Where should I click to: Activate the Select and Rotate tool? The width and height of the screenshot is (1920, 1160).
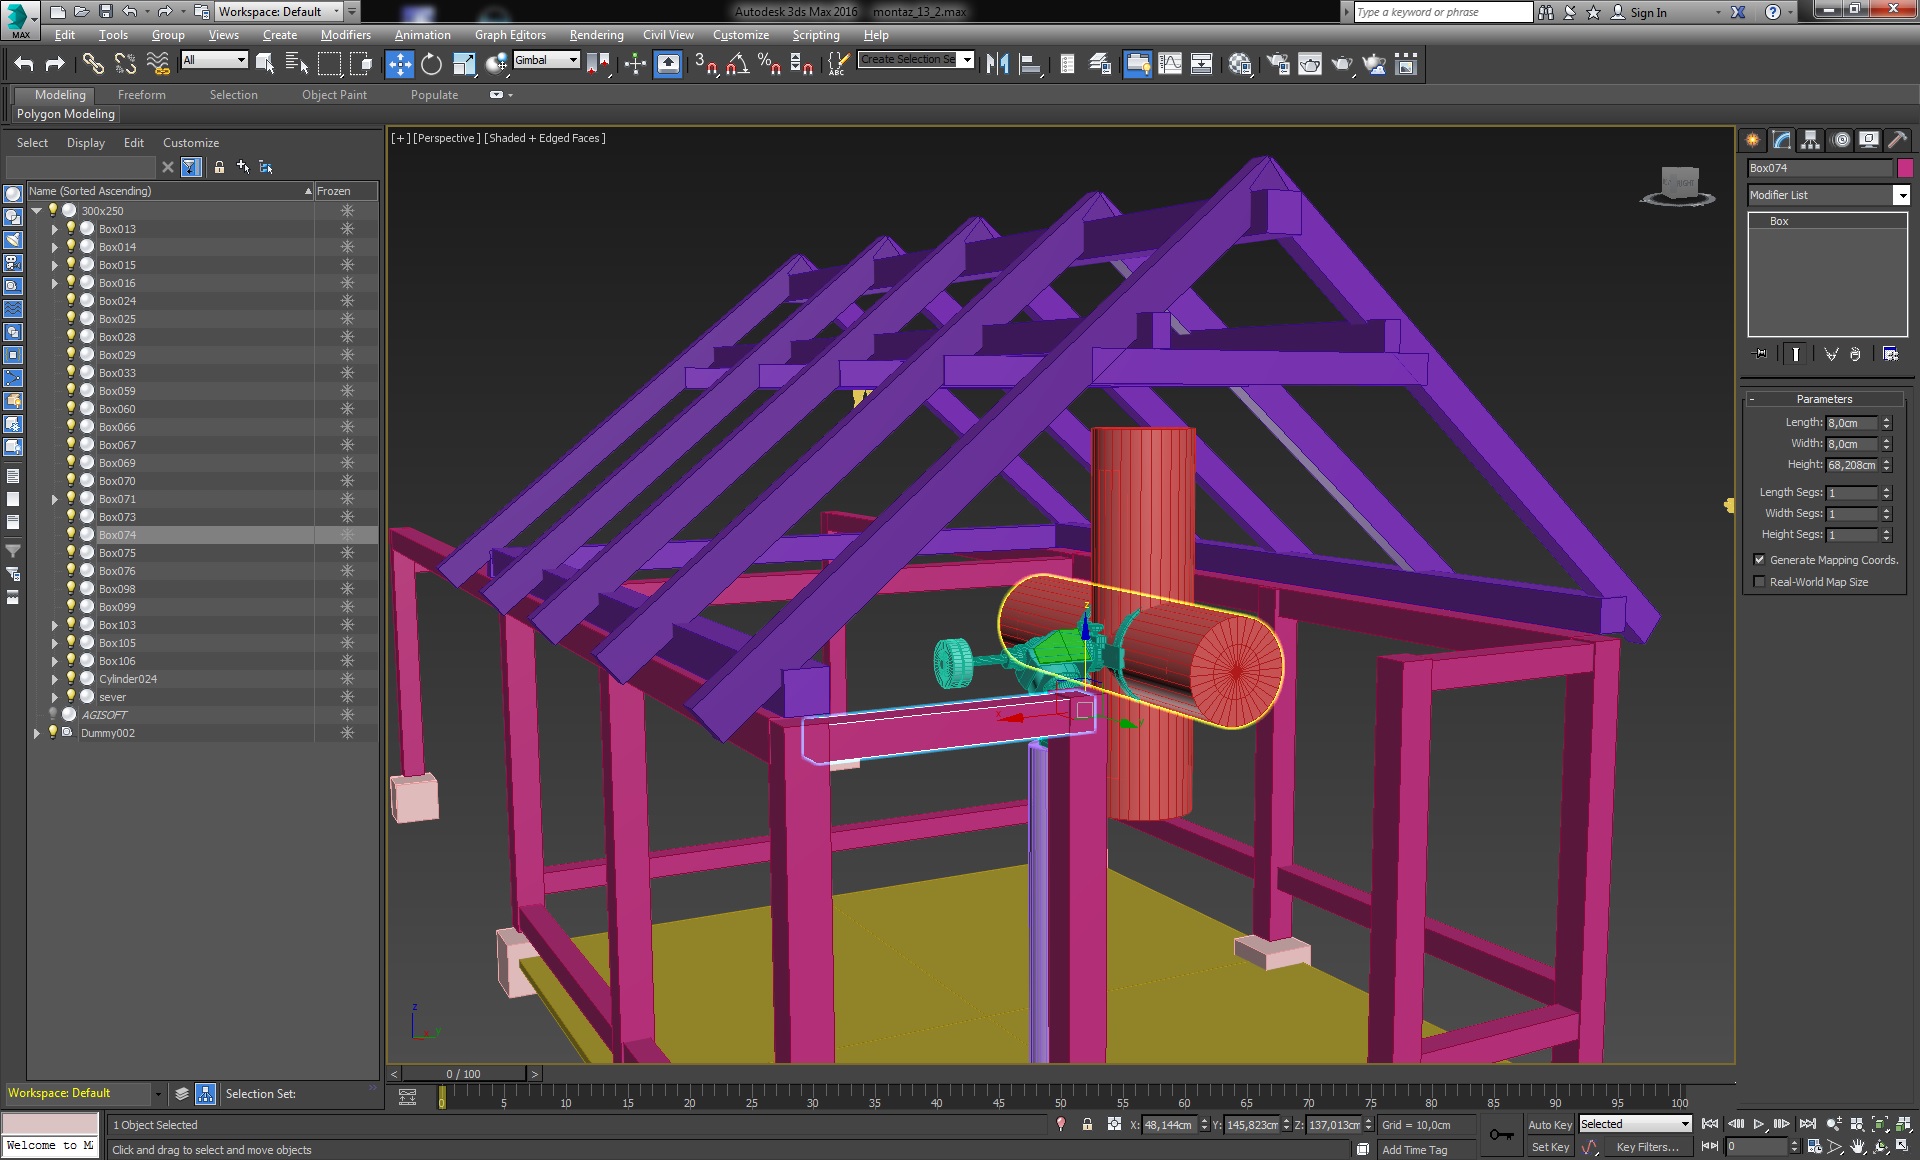tap(431, 65)
